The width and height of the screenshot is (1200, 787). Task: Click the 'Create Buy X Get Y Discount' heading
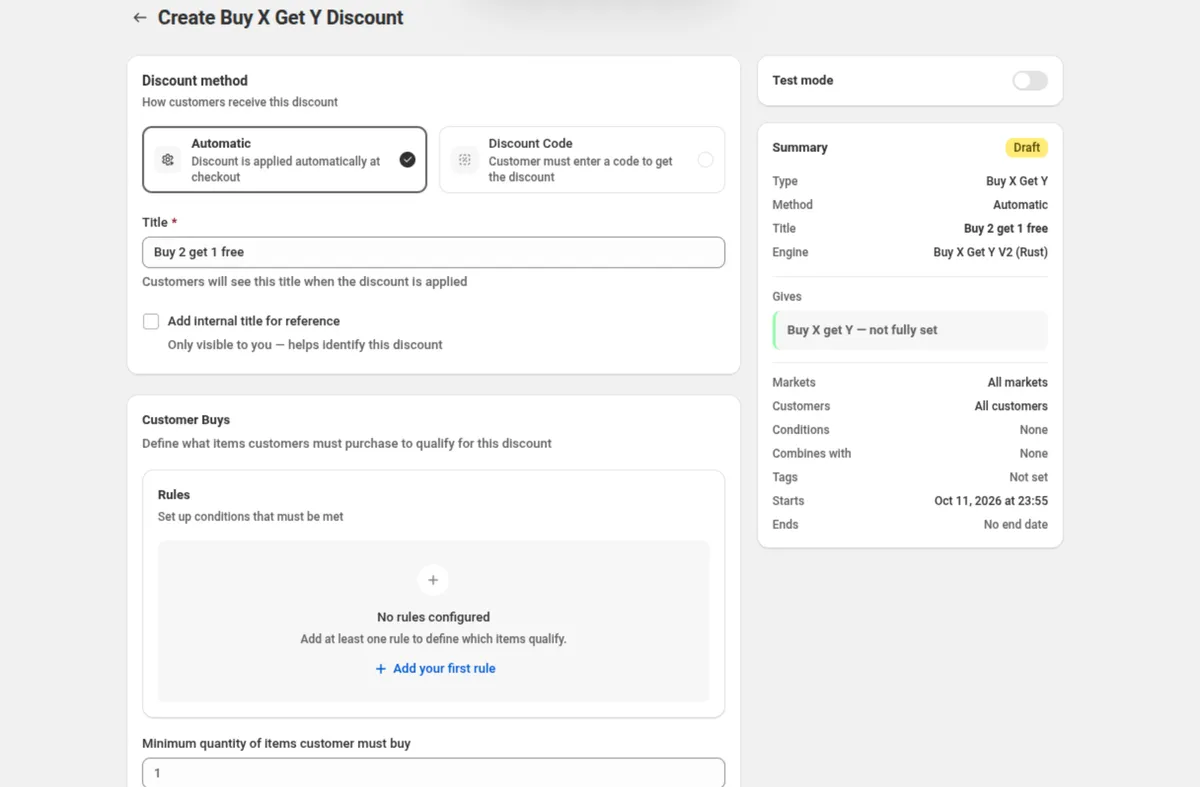point(281,18)
